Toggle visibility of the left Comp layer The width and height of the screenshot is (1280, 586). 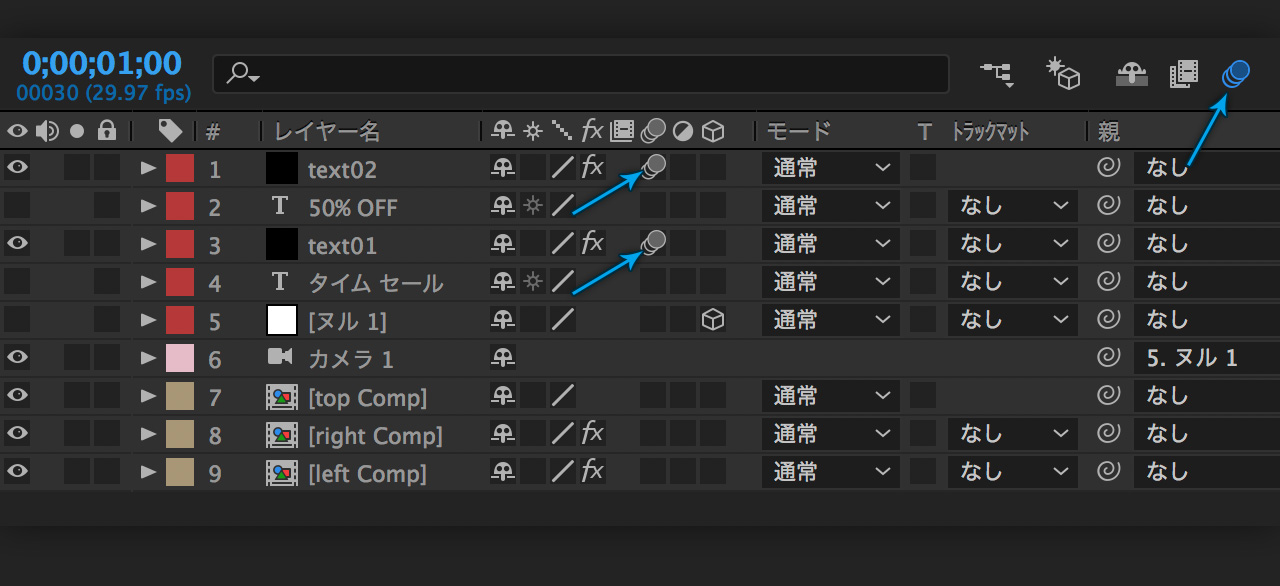tap(17, 472)
